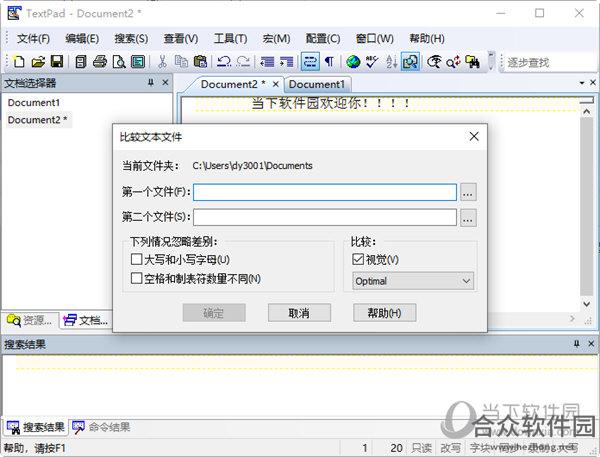
Task: Create a new document with toolbar icon
Action: coord(19,62)
